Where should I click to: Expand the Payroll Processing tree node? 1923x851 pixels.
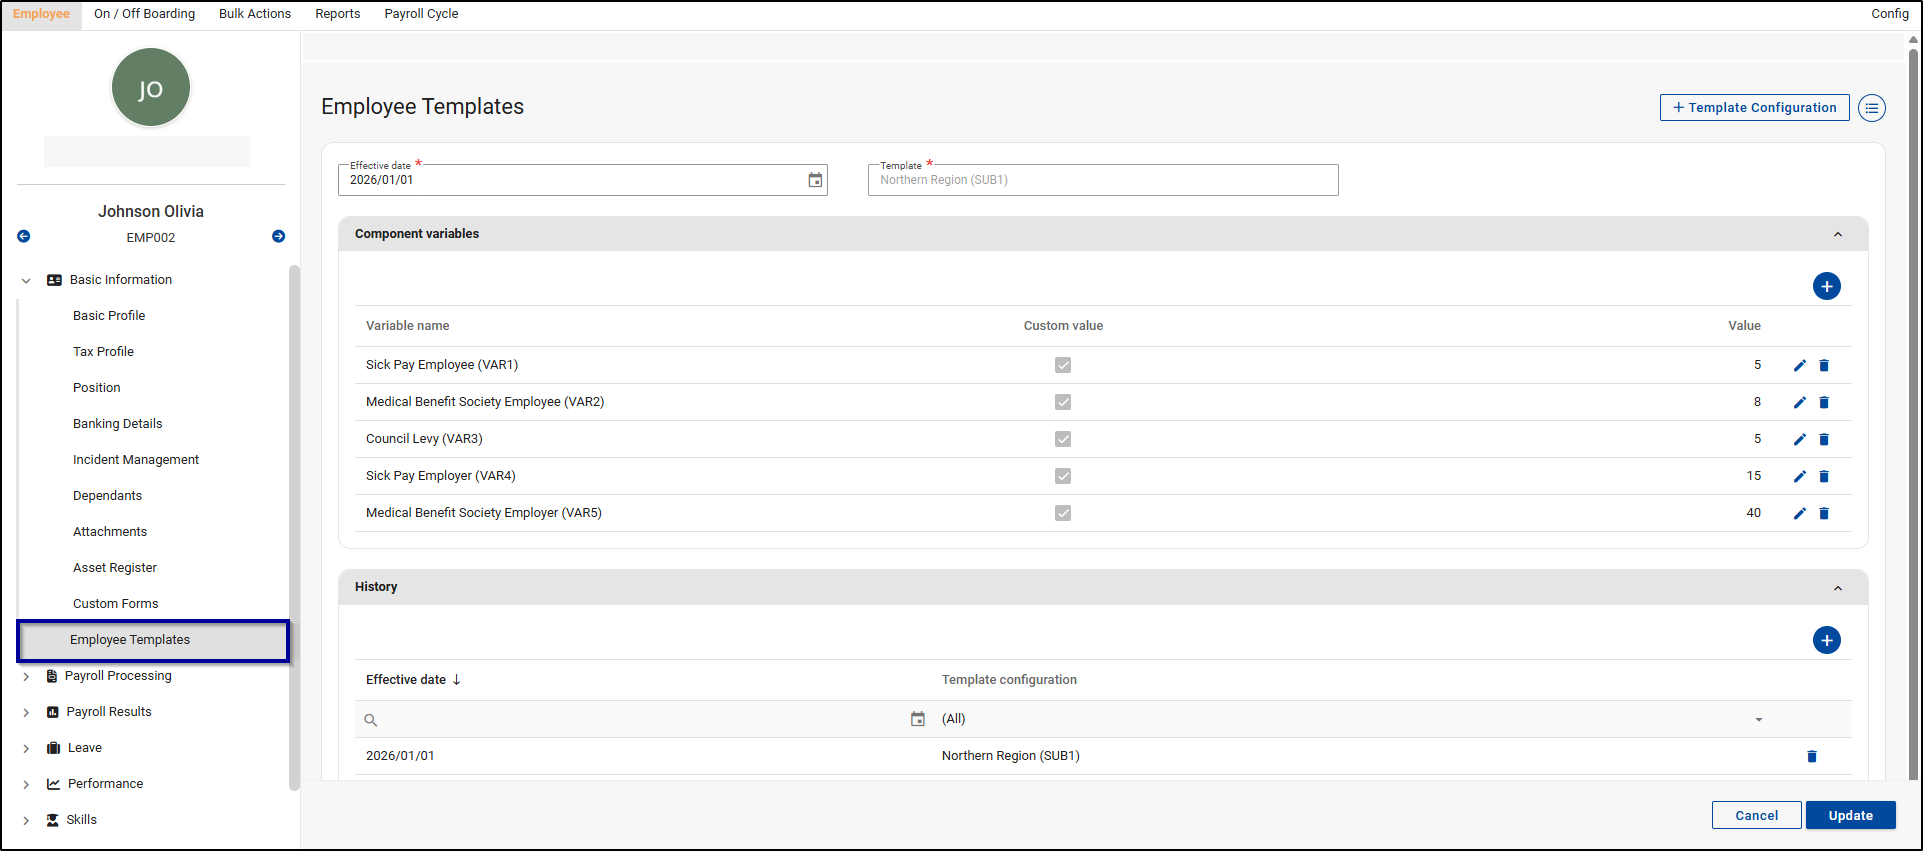[x=26, y=676]
